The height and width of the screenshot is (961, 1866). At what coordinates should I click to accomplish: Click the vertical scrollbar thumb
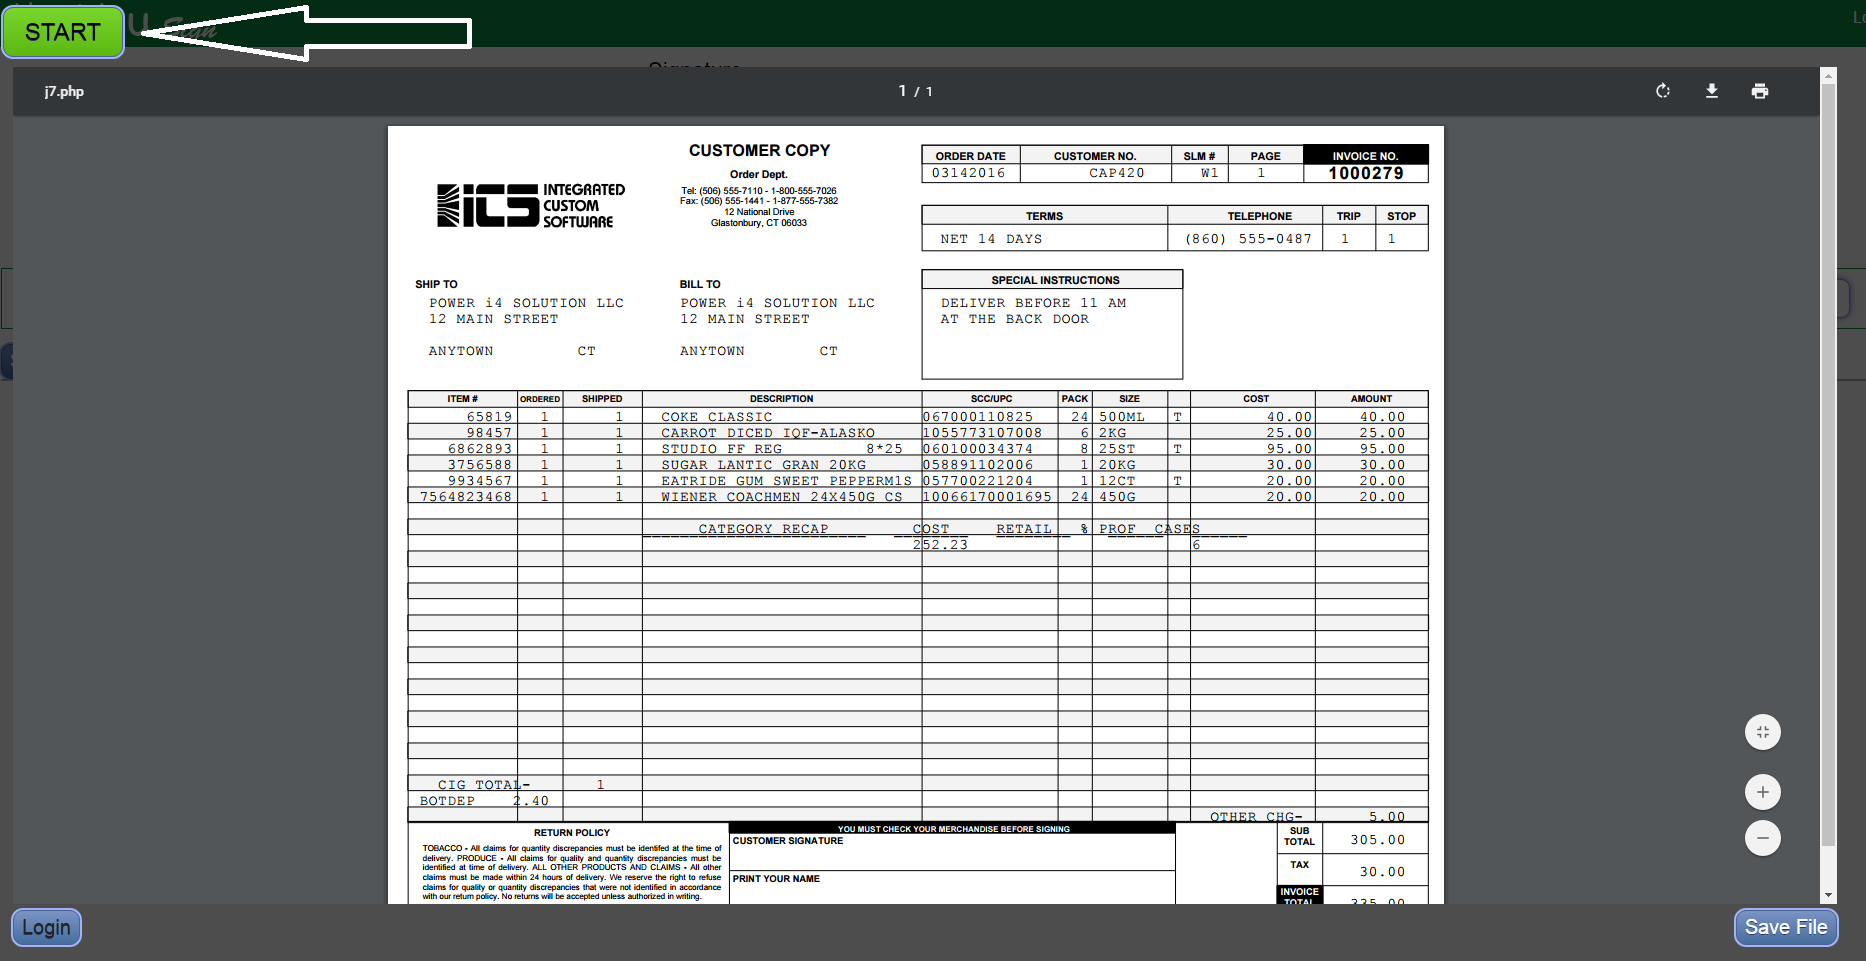click(1828, 460)
